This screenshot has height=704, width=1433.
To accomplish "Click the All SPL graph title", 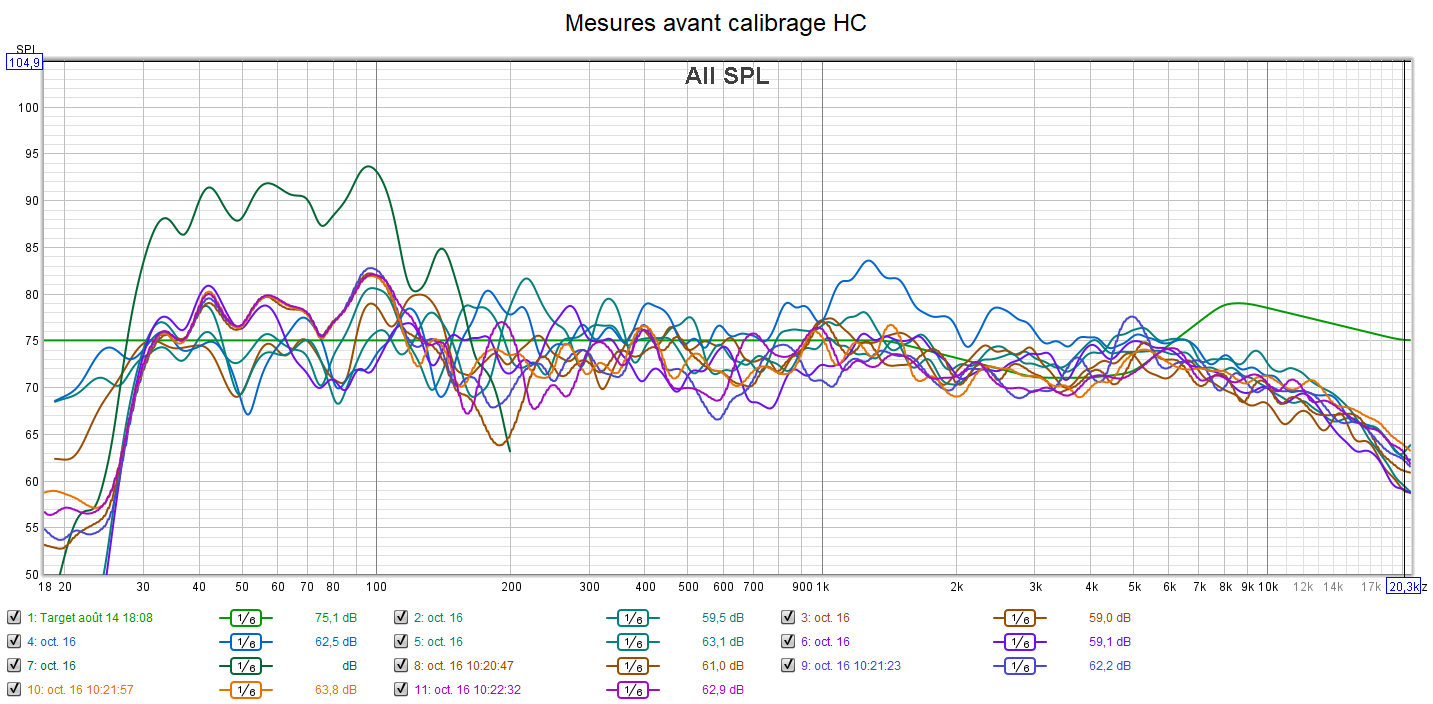I will [x=727, y=76].
